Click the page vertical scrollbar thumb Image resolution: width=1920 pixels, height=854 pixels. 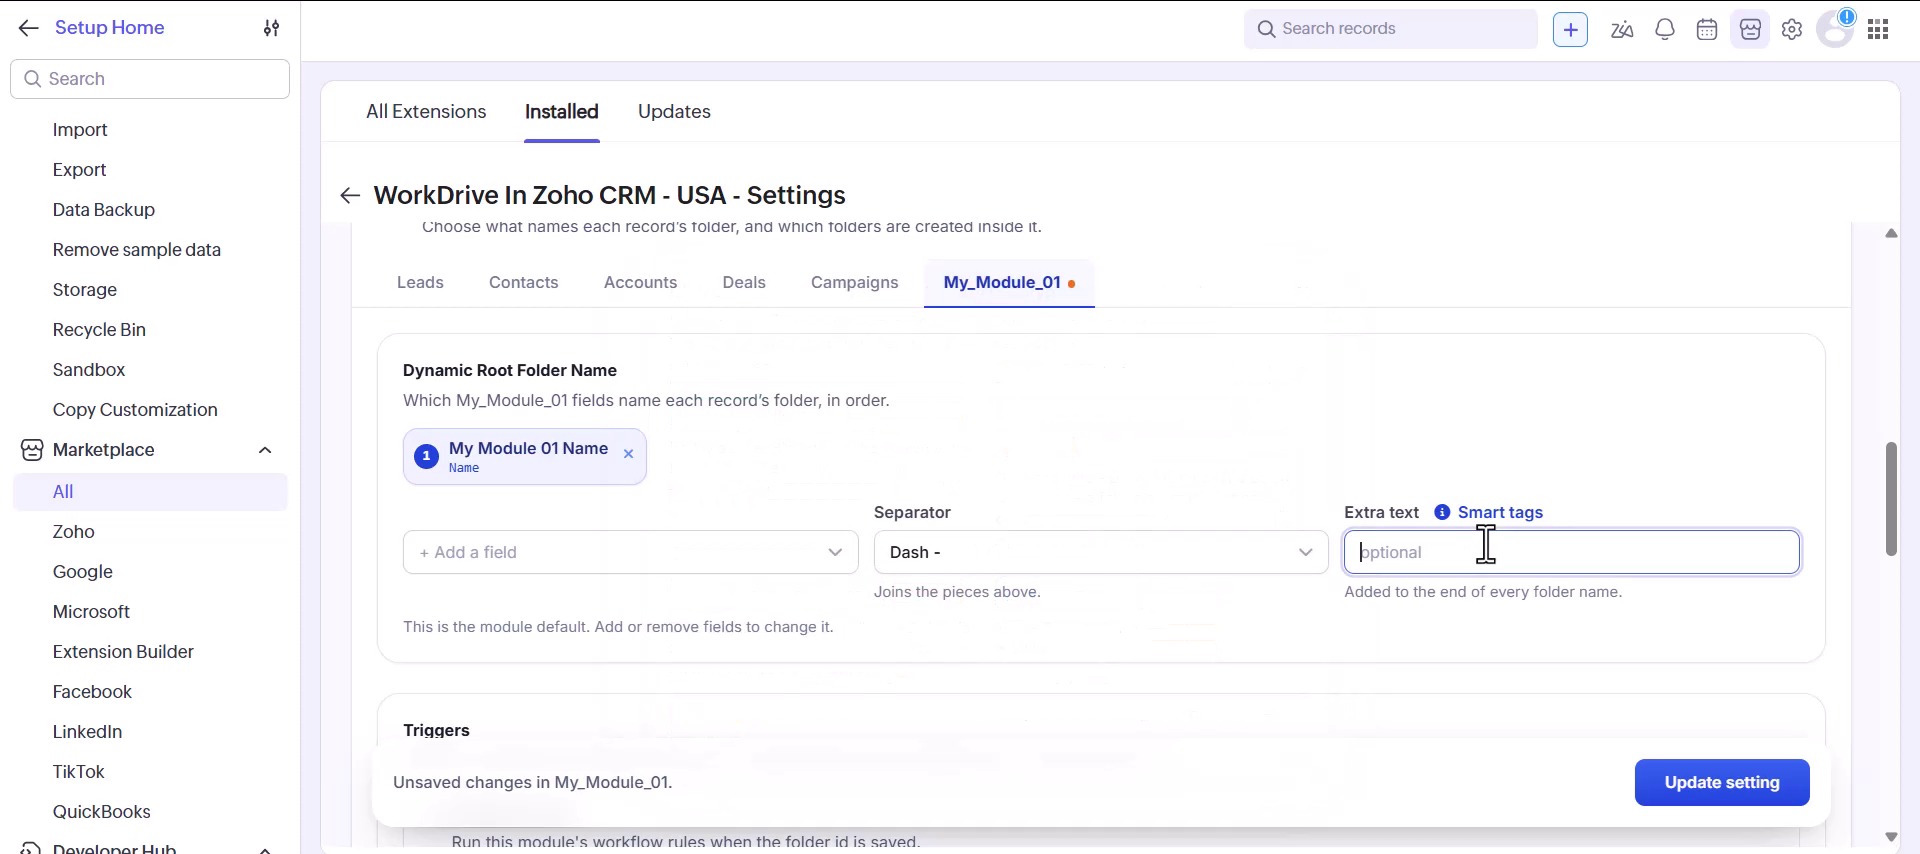[x=1891, y=498]
